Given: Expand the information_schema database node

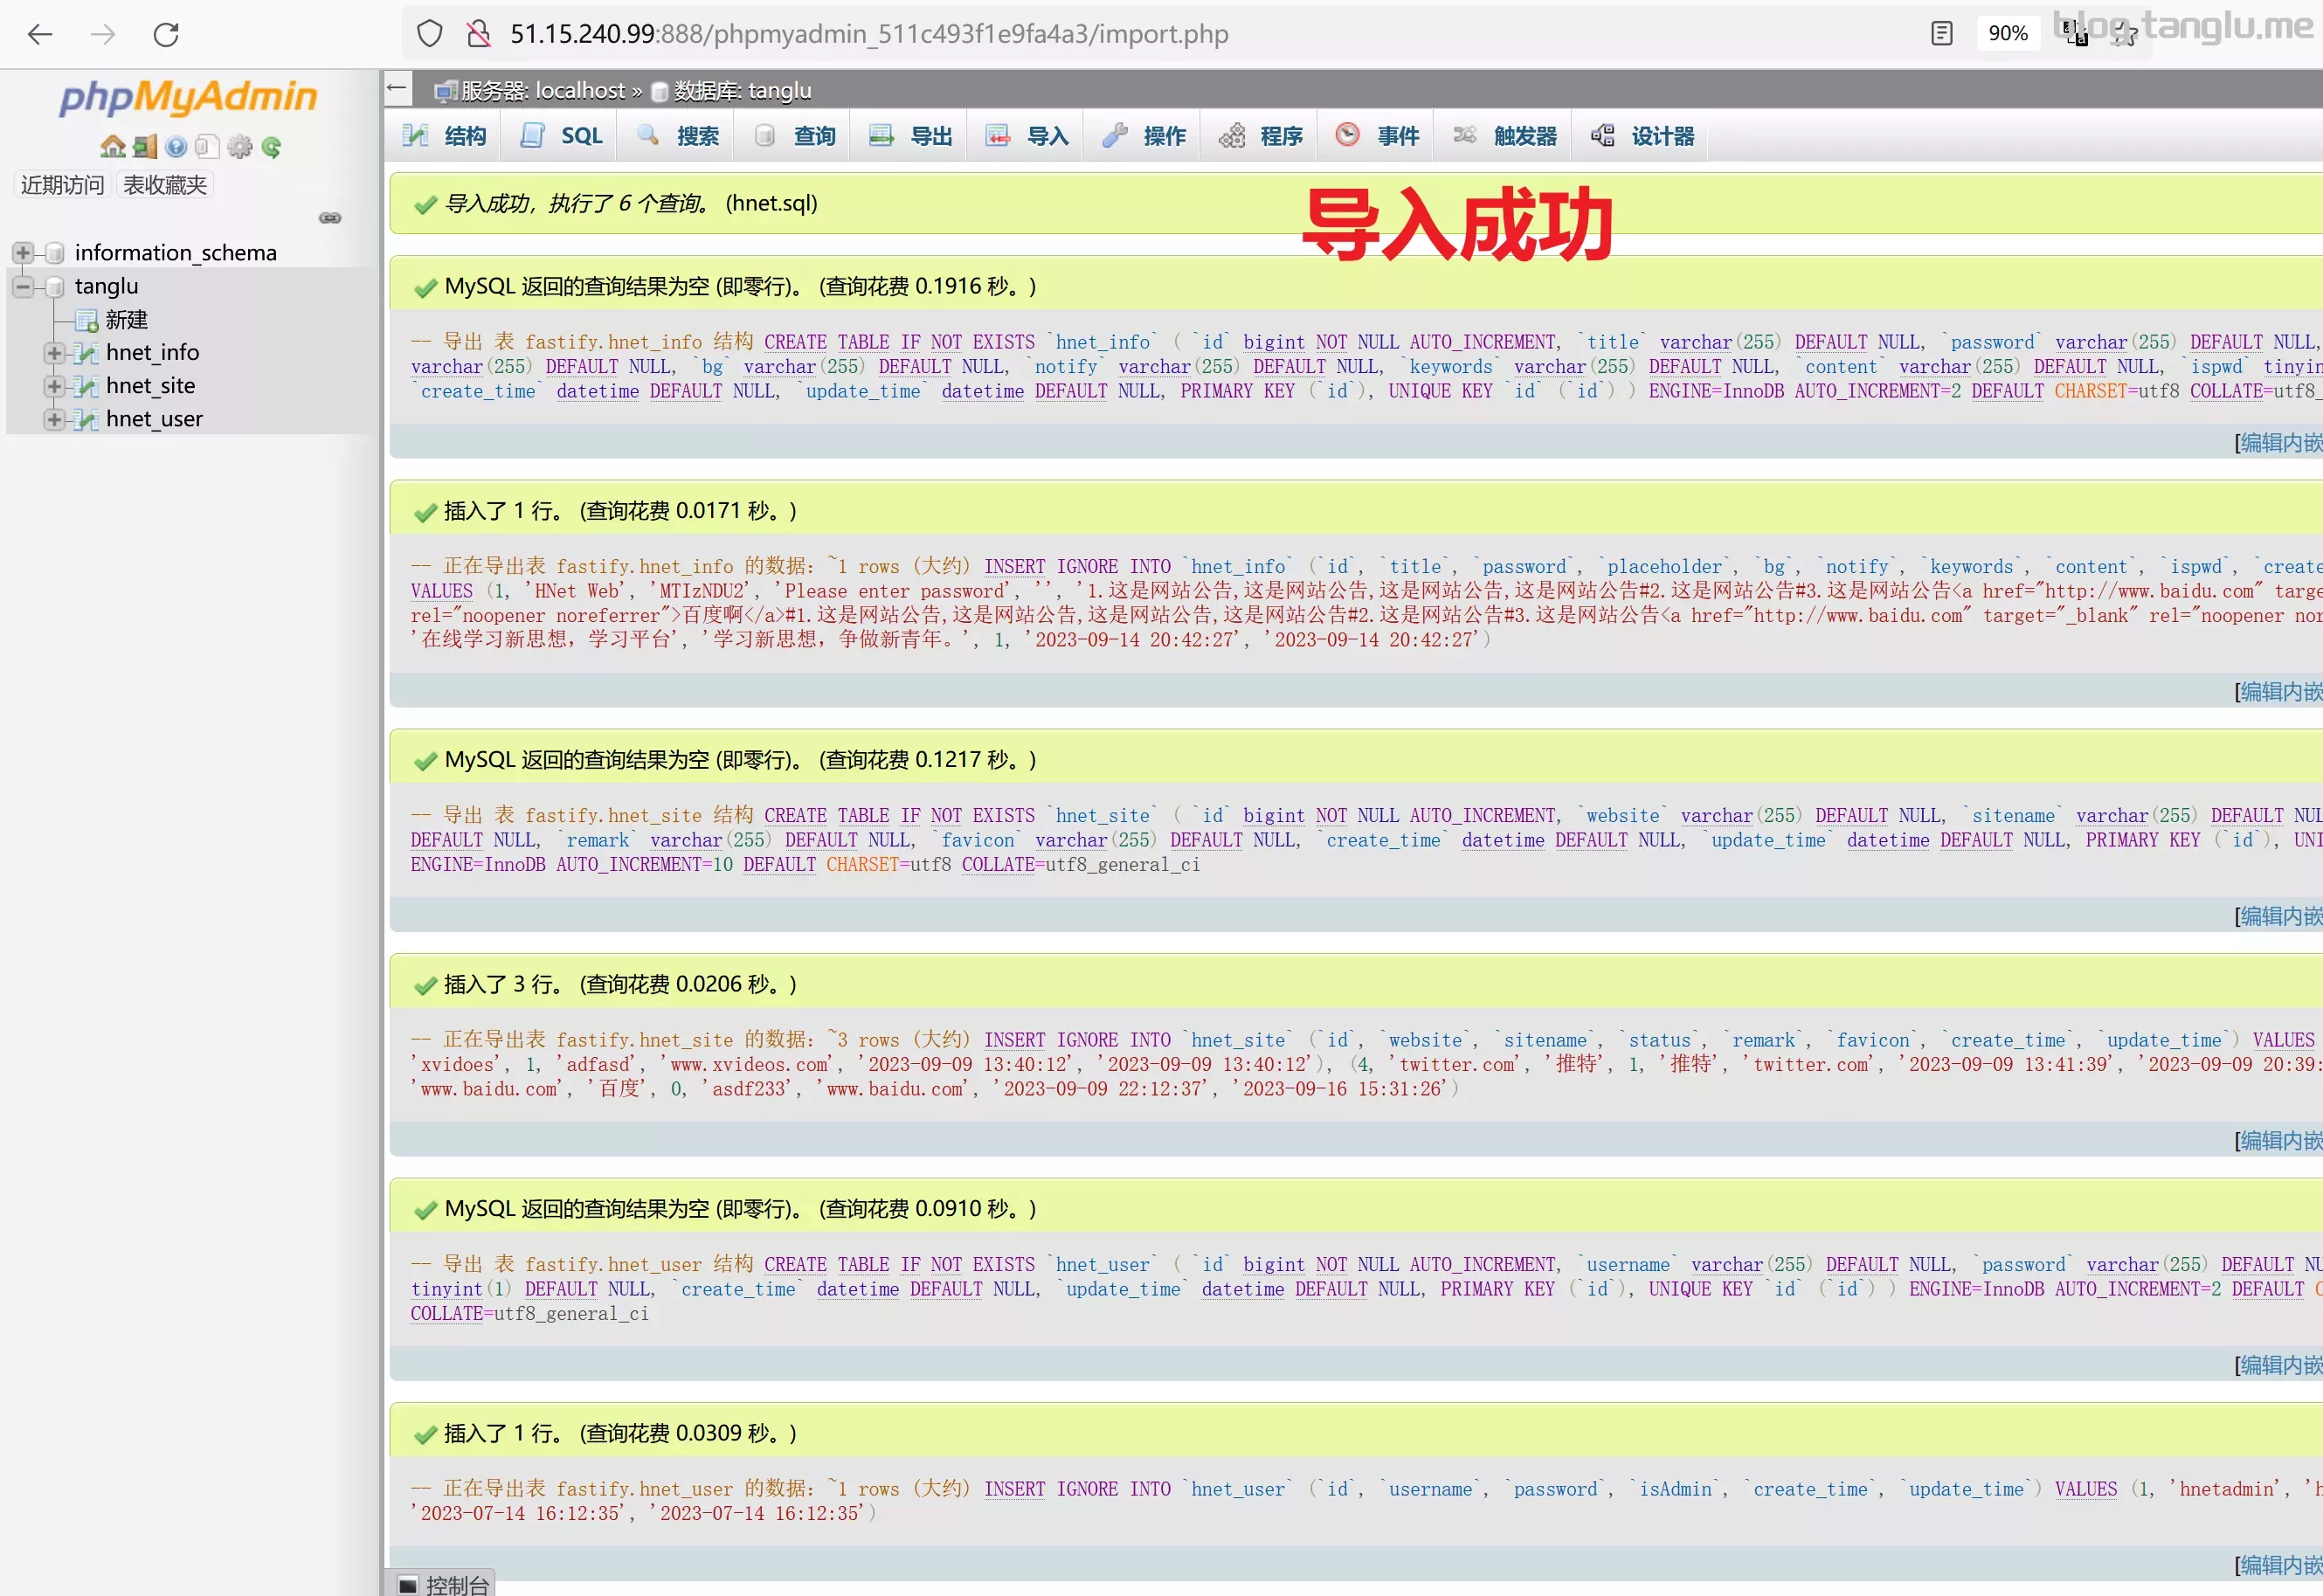Looking at the screenshot, I should click(23, 252).
